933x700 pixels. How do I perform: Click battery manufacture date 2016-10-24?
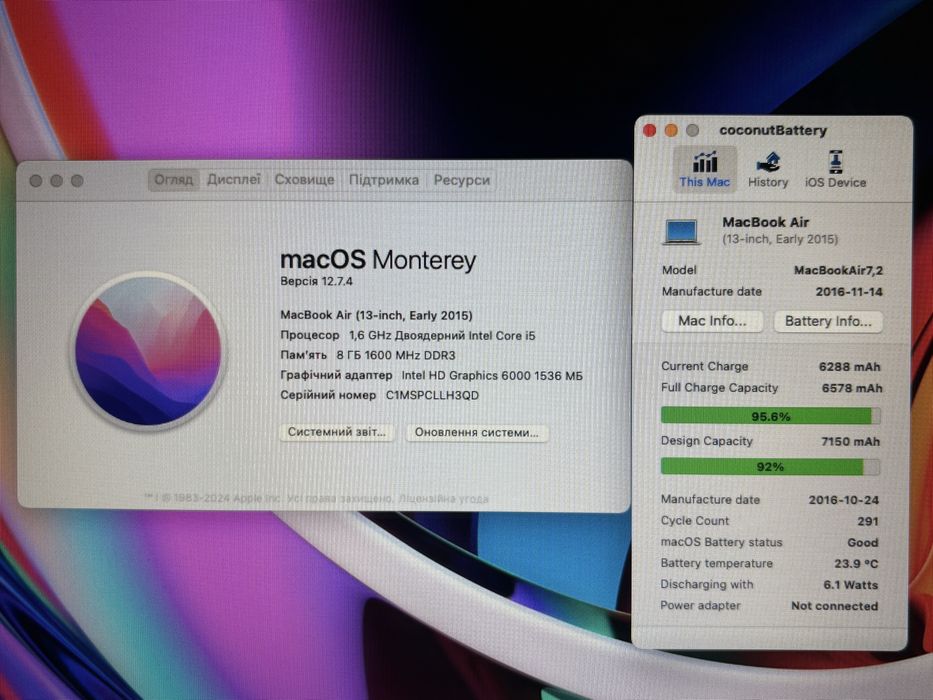[844, 500]
